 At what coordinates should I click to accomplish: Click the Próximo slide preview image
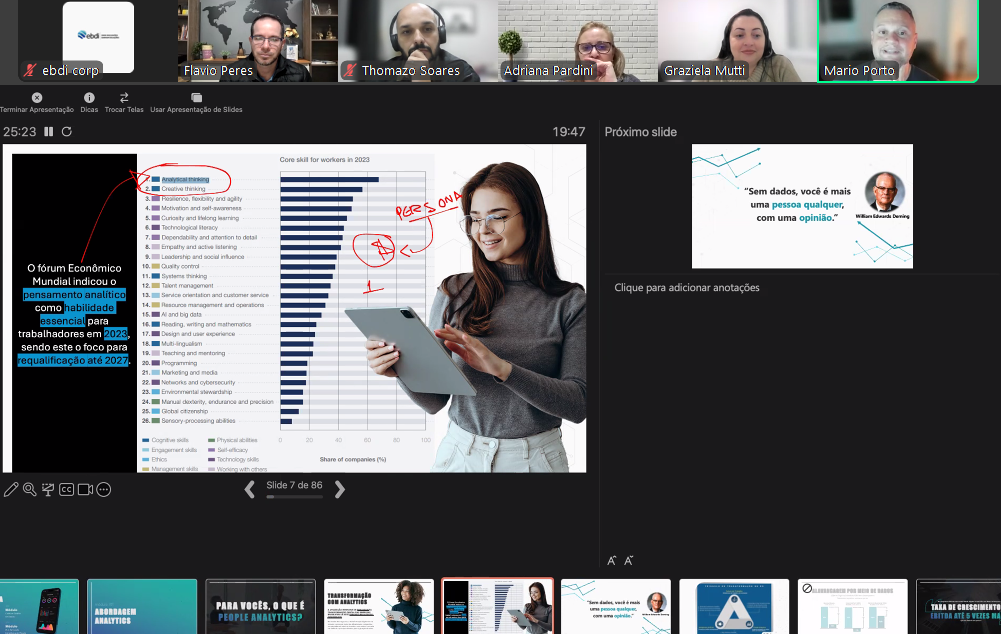pyautogui.click(x=802, y=206)
